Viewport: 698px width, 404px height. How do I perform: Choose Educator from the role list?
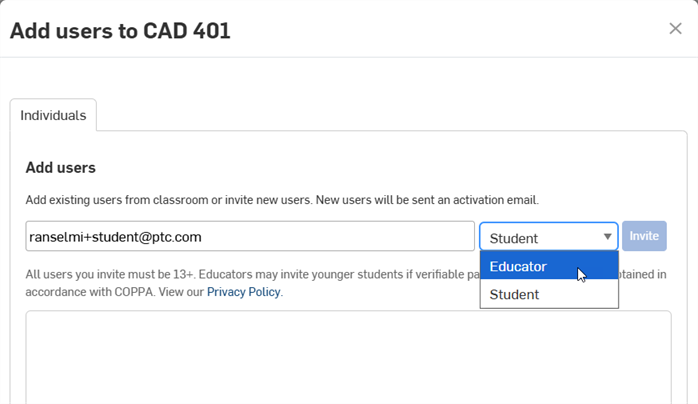[549, 266]
